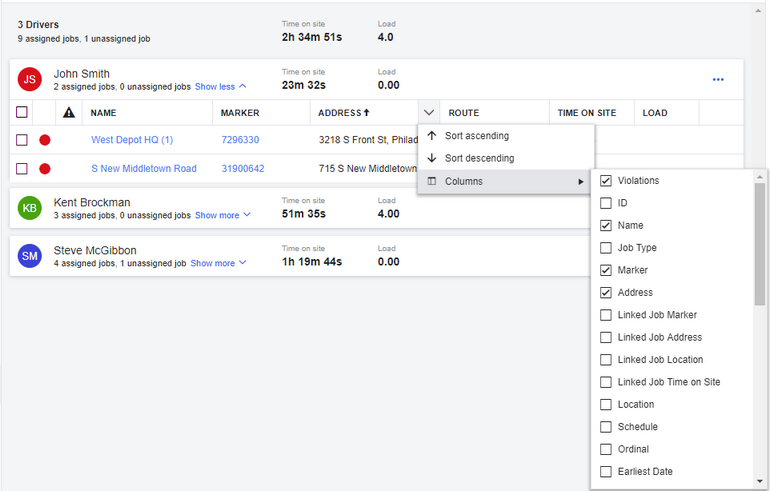The width and height of the screenshot is (770, 491).
Task: Sort by the LOAD column header
Action: tap(655, 113)
